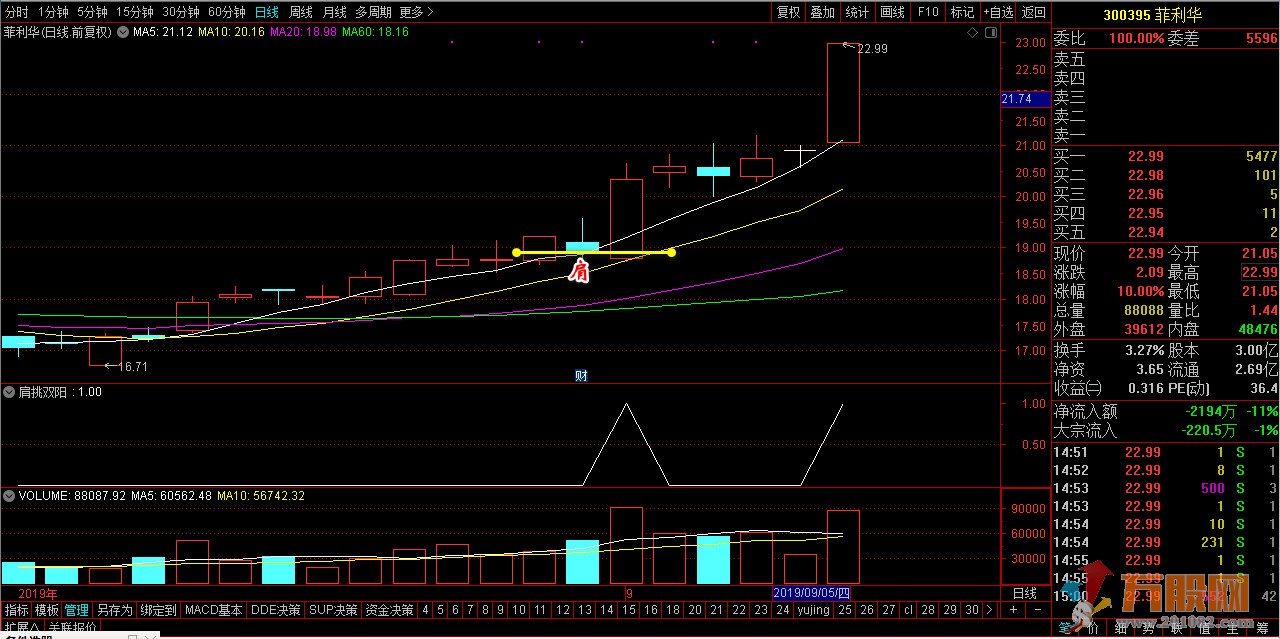Open the 指标 indicators tab

click(x=17, y=609)
